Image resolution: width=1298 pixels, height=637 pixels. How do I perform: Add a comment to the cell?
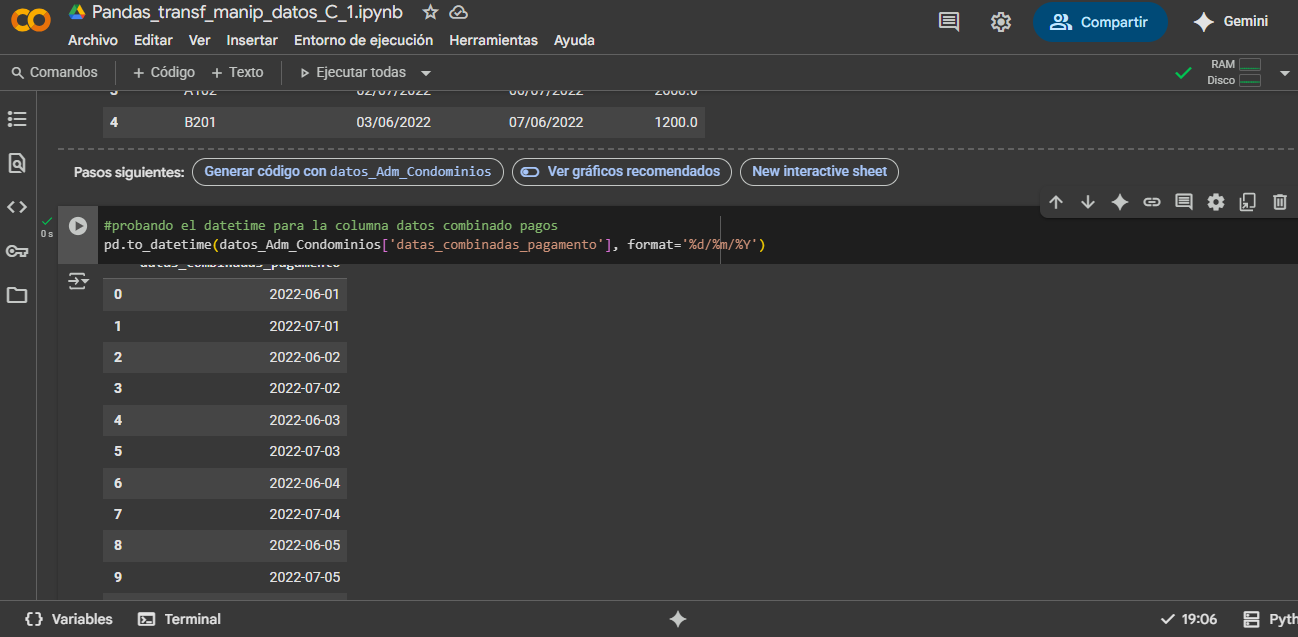pyautogui.click(x=1184, y=202)
